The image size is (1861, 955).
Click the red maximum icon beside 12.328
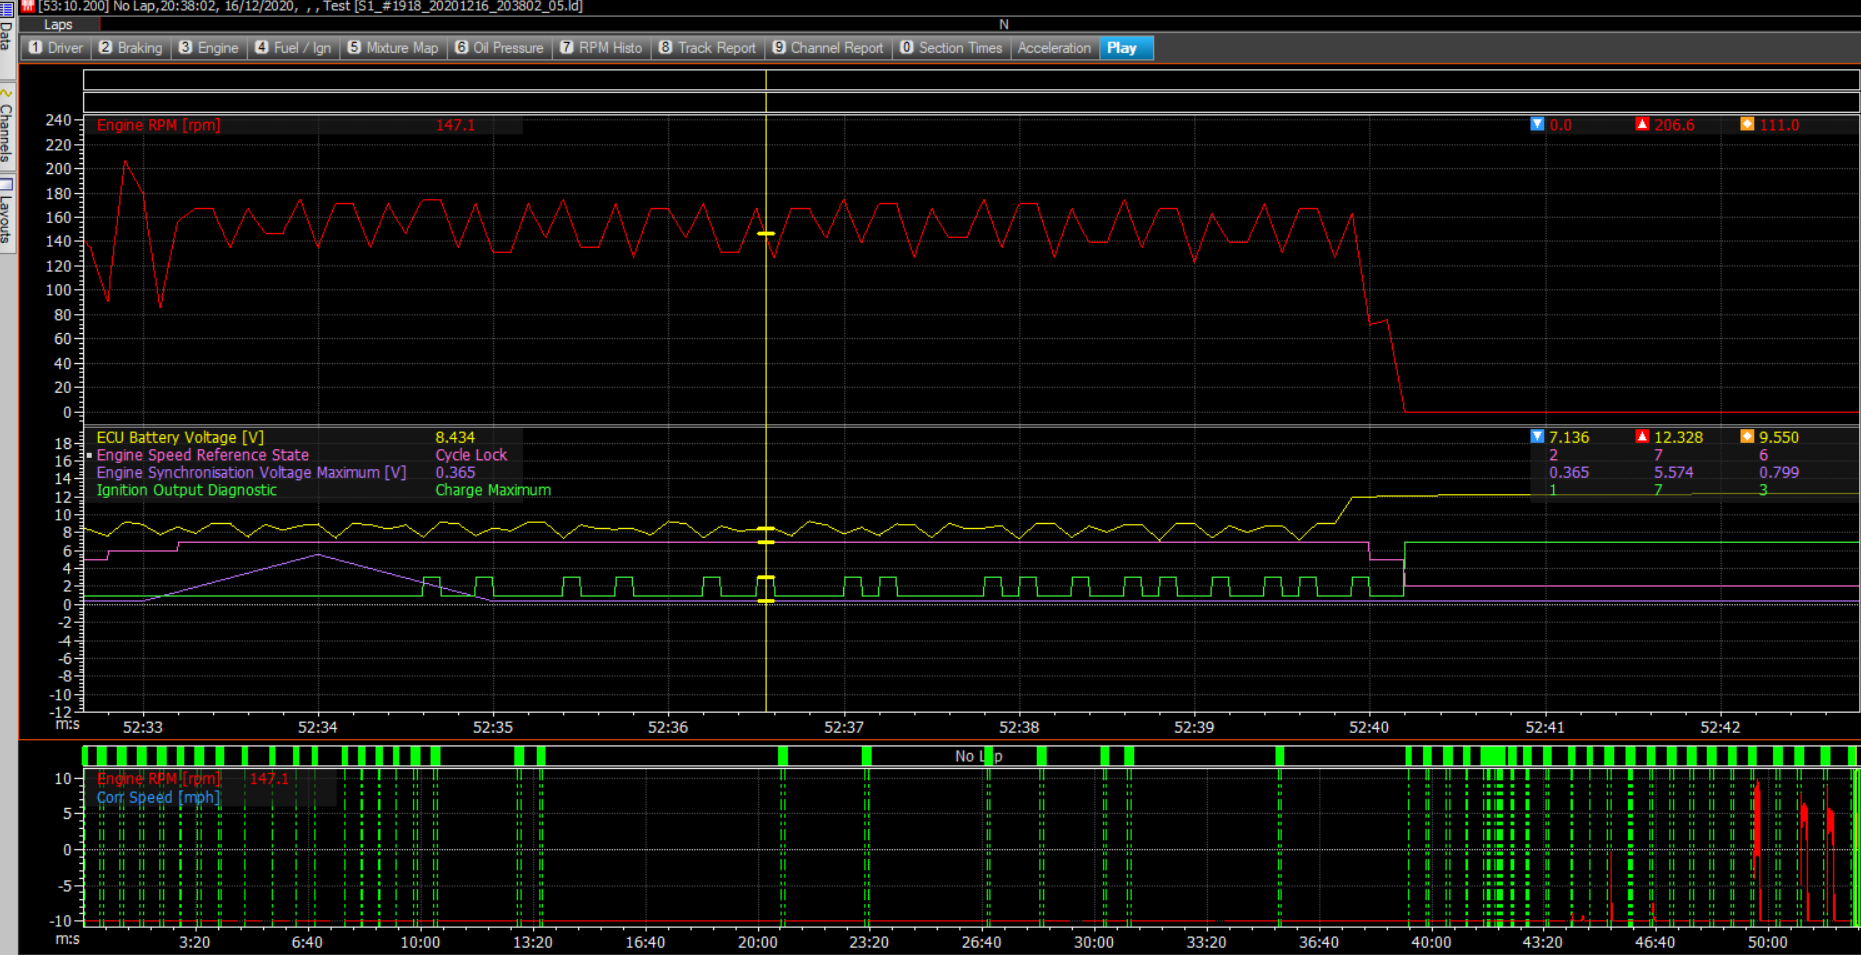(1642, 437)
